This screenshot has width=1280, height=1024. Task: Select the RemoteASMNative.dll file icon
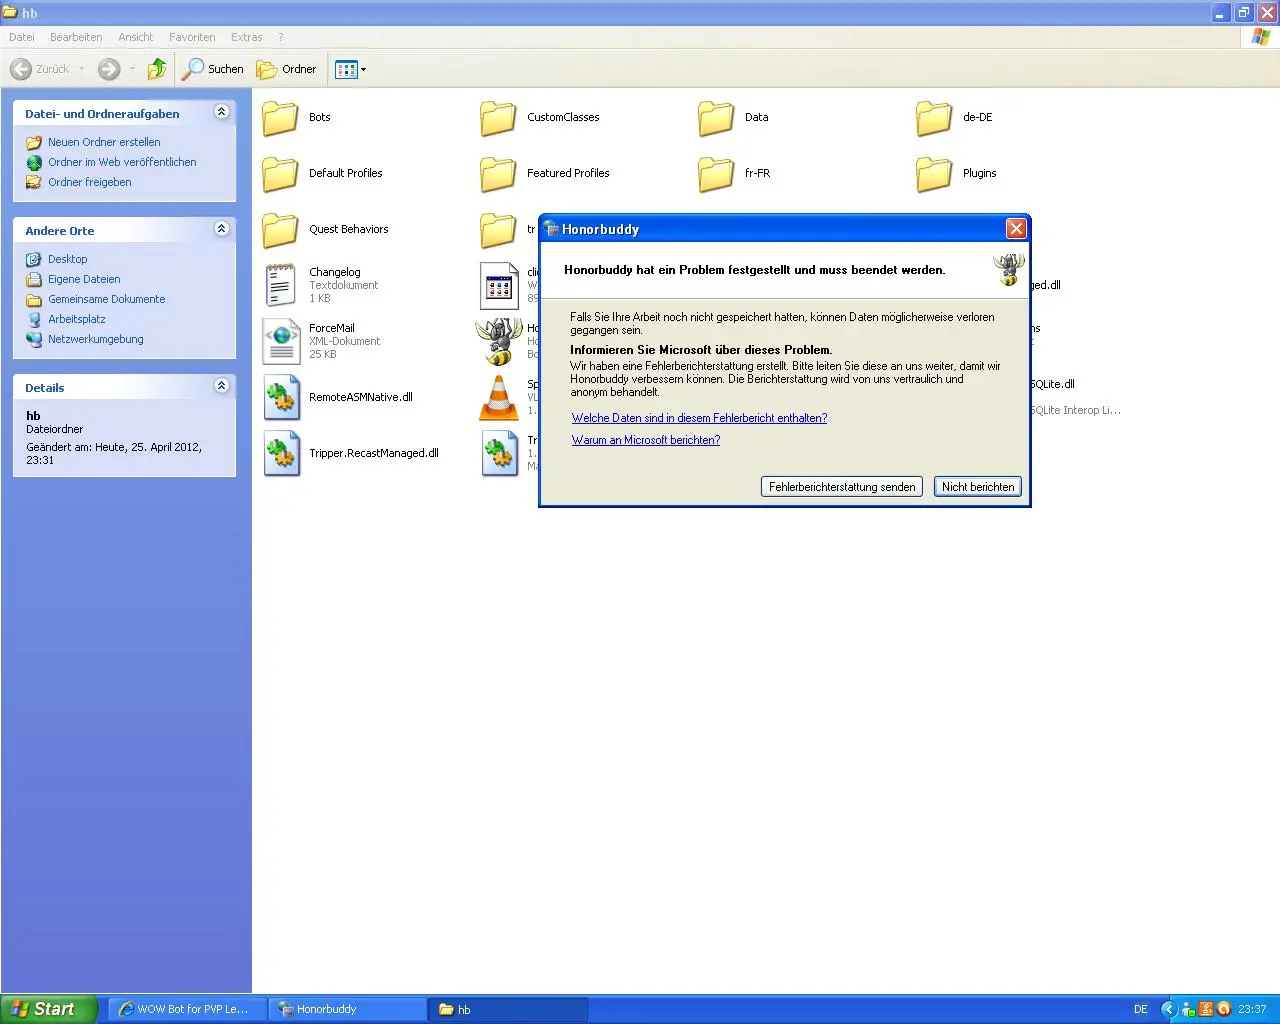[x=281, y=398]
